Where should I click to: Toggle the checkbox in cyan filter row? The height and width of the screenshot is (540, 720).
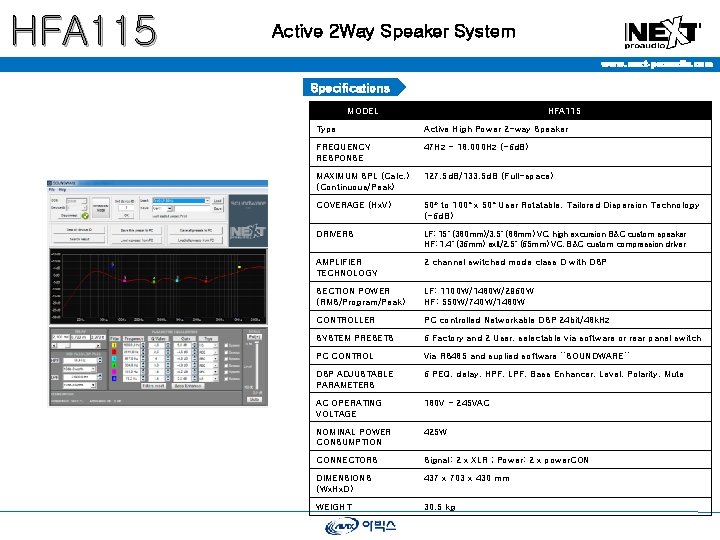click(x=226, y=359)
